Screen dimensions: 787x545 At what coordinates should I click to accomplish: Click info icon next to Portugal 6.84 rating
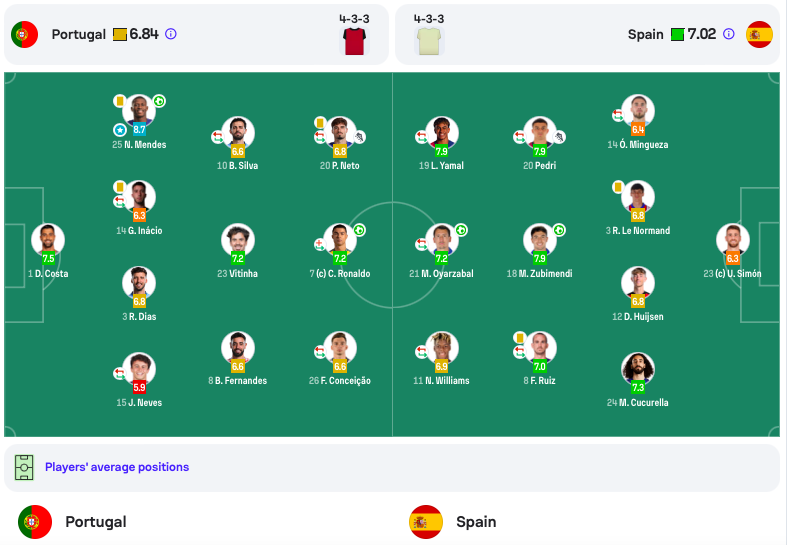click(x=171, y=34)
